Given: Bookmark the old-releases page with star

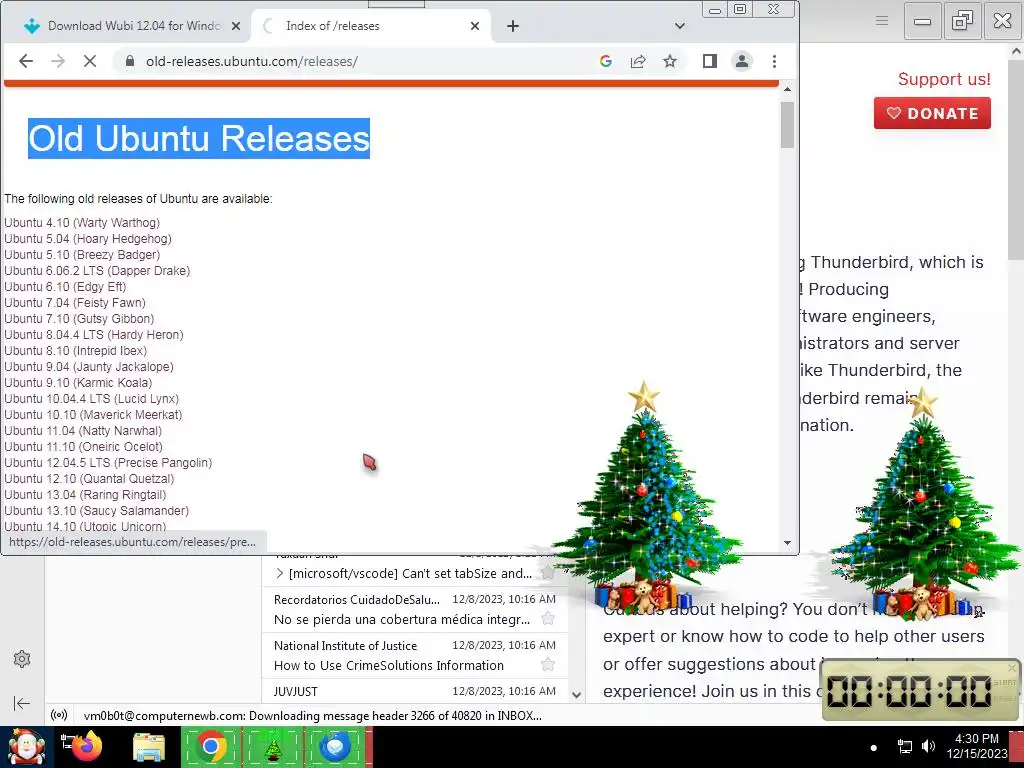Looking at the screenshot, I should pos(670,61).
